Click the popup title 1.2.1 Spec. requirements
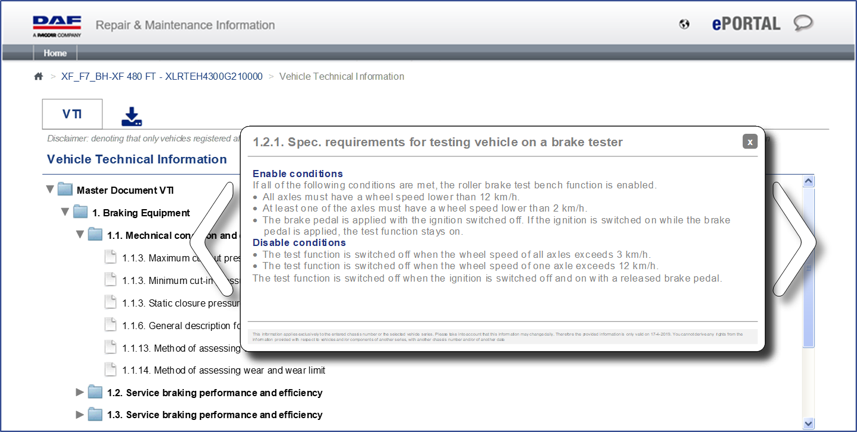This screenshot has width=857, height=432. pyautogui.click(x=438, y=142)
